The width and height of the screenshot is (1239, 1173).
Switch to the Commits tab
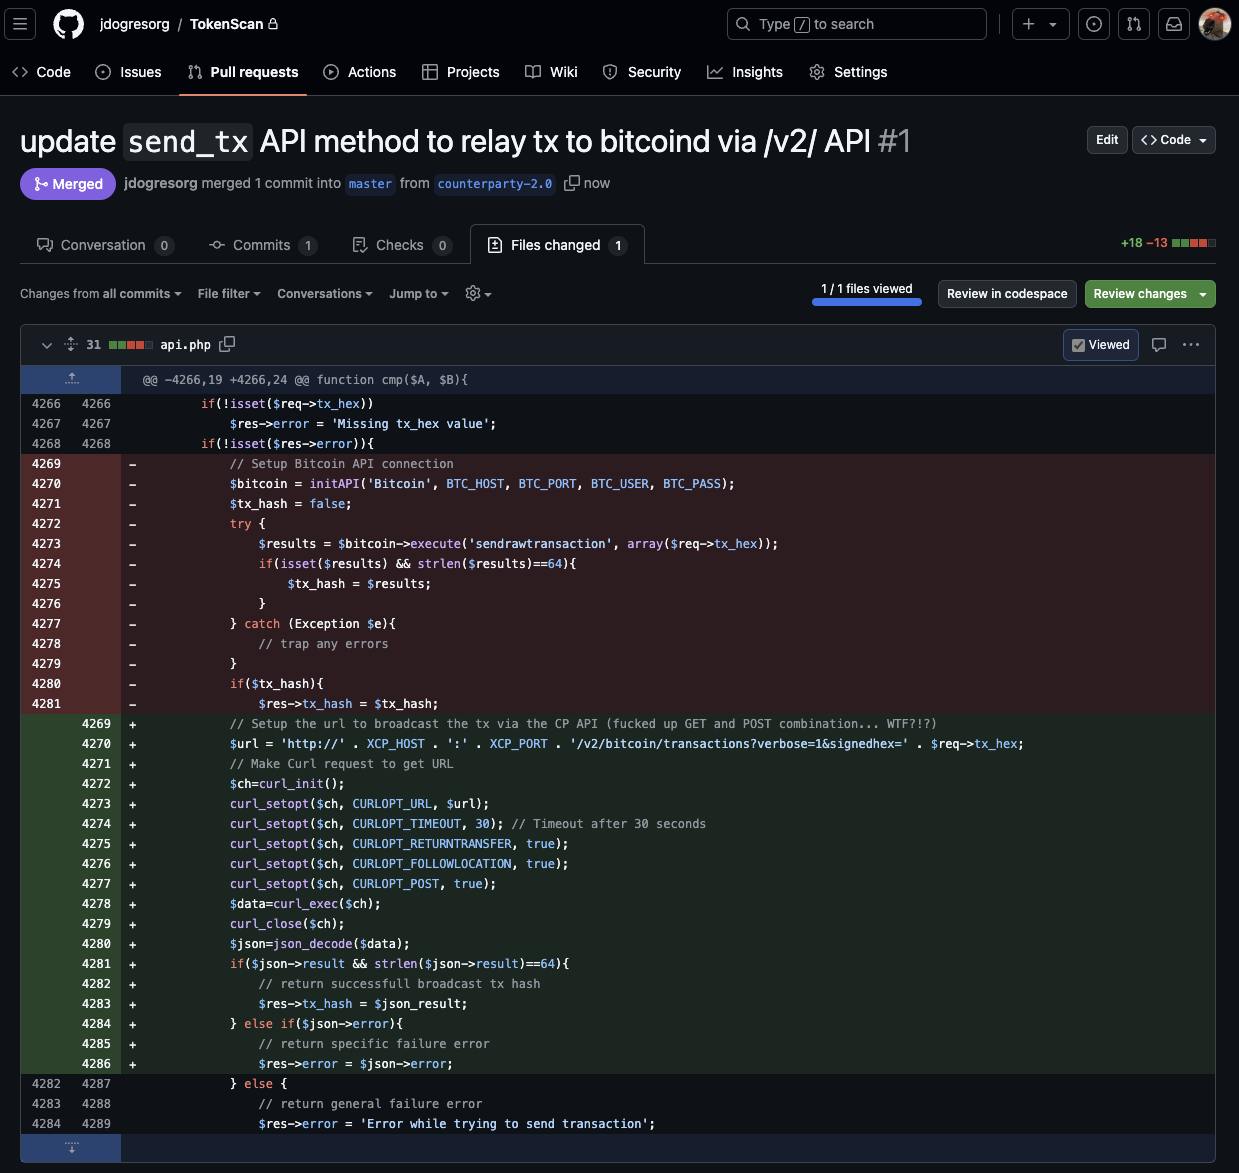tap(263, 245)
